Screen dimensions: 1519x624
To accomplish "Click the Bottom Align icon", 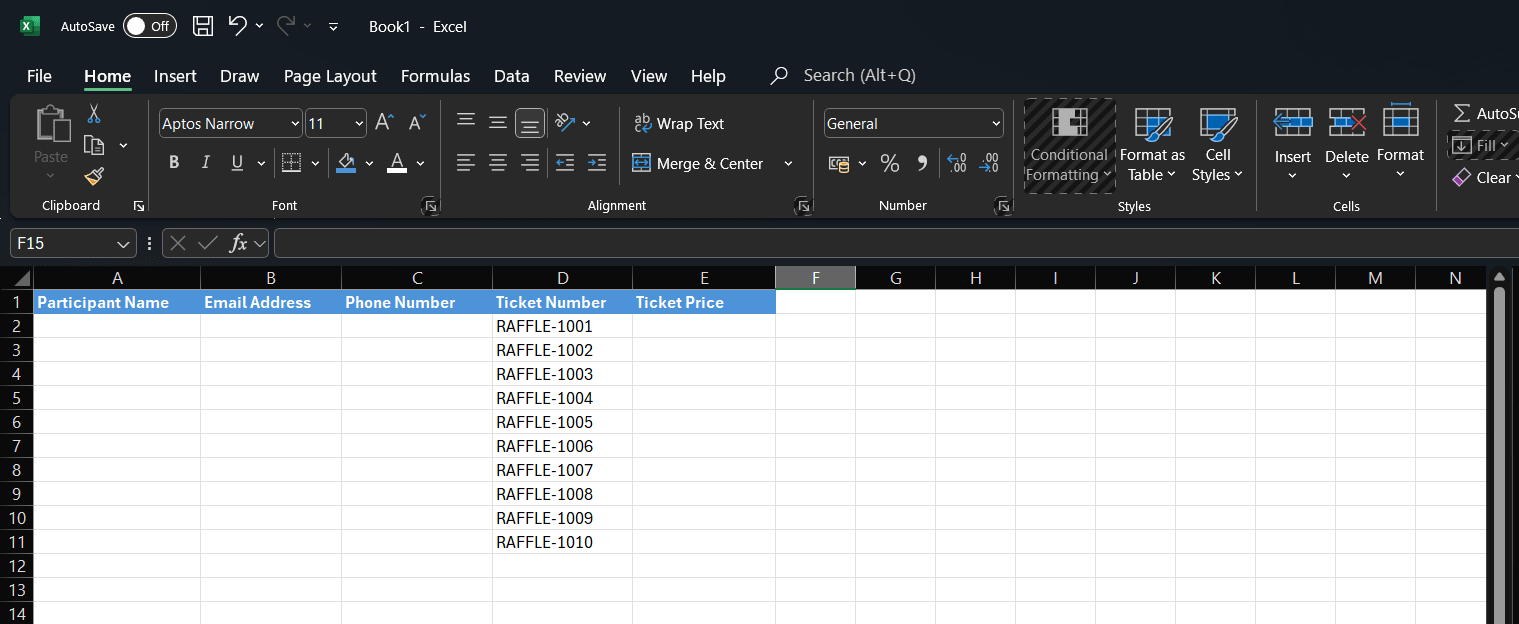I will [x=530, y=123].
